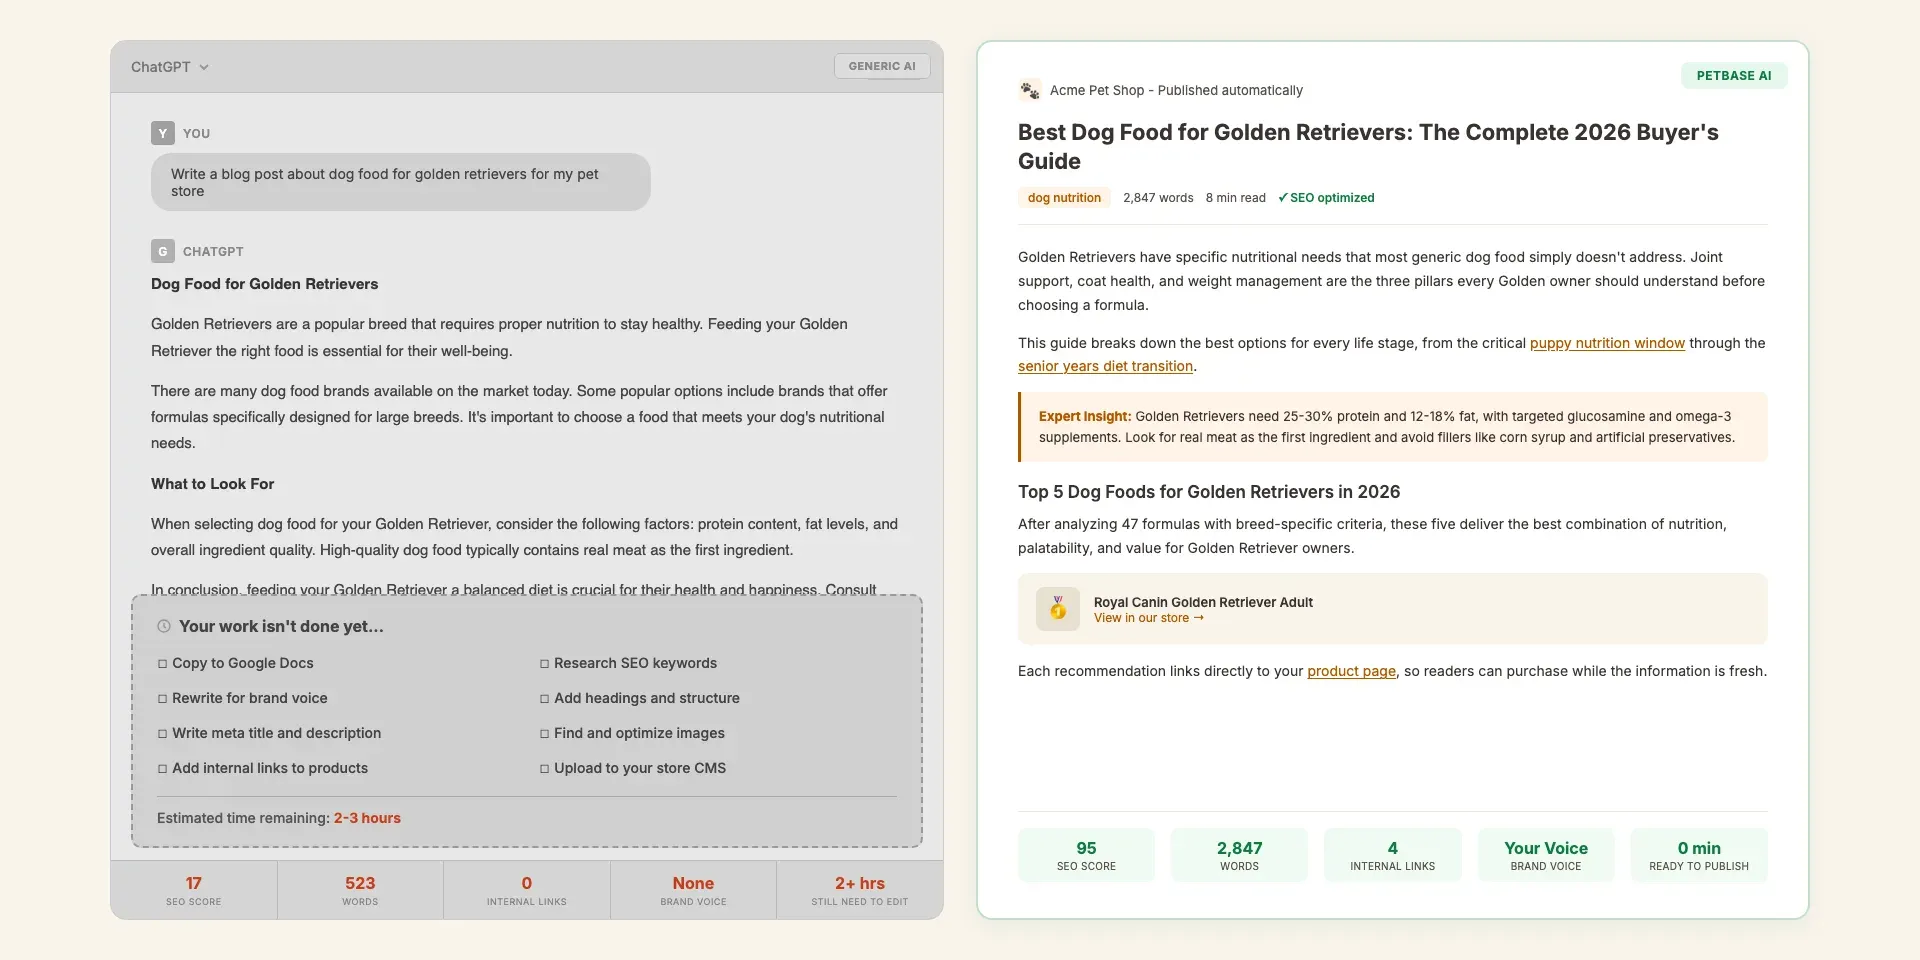Click the 2-3 hours estimated time text

[367, 818]
